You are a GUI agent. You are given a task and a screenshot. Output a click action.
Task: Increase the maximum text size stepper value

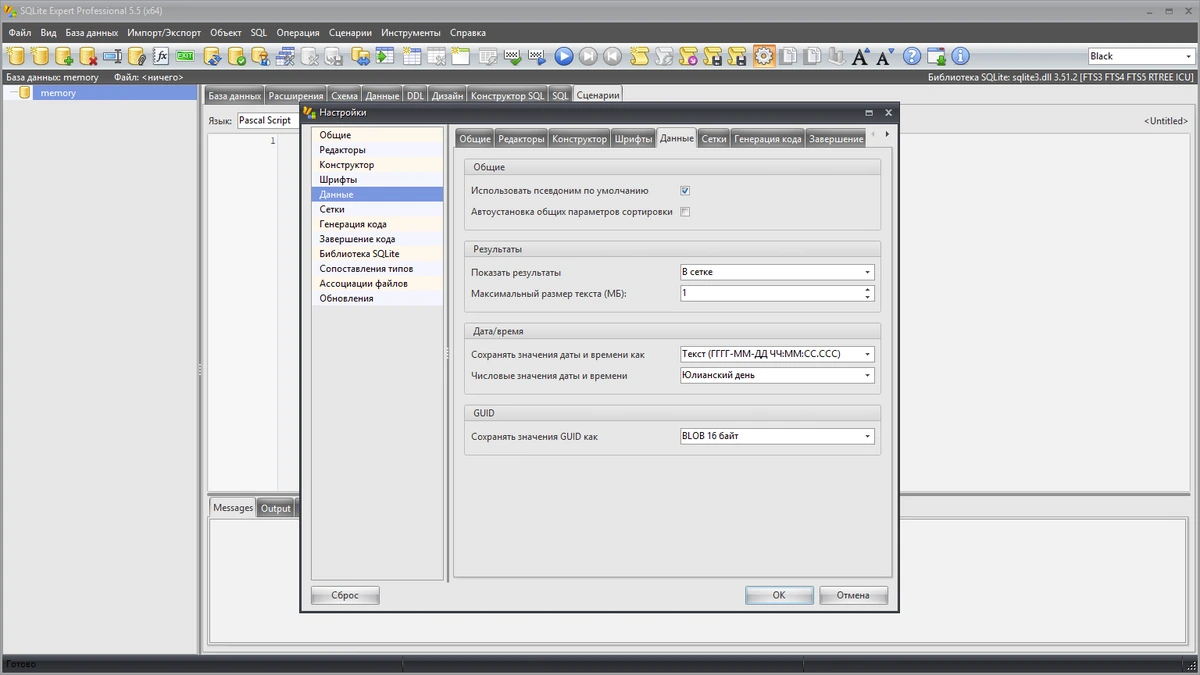[868, 290]
